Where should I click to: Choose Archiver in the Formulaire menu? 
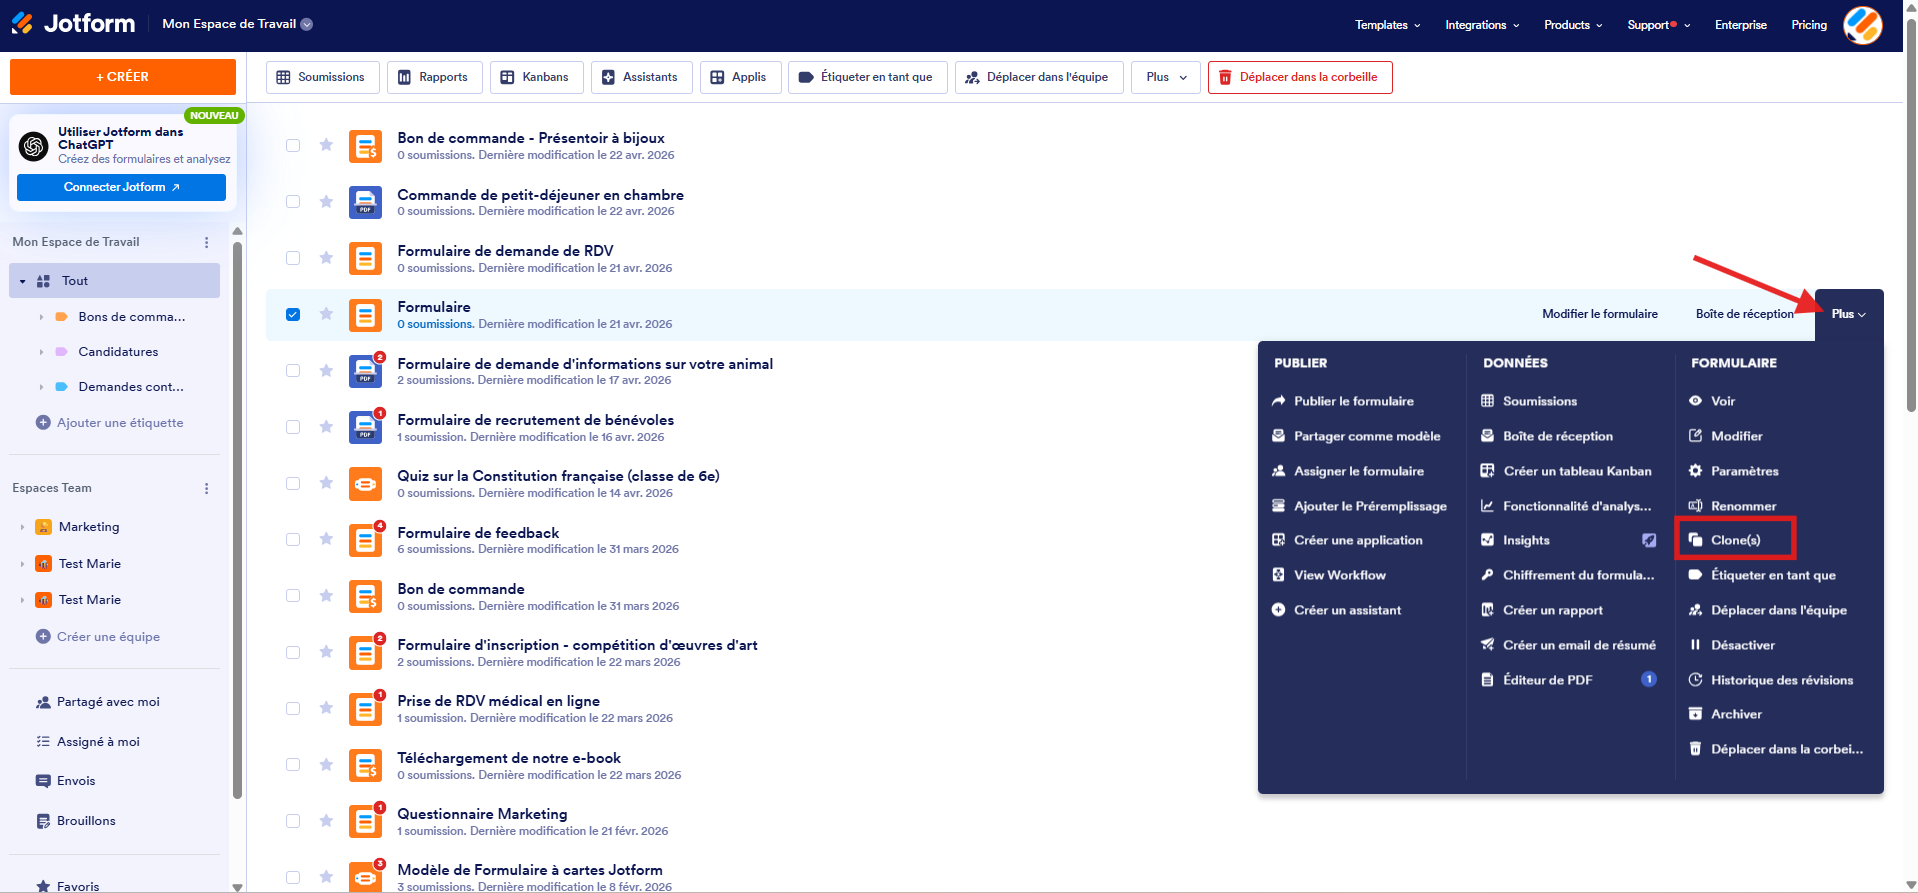(1726, 714)
